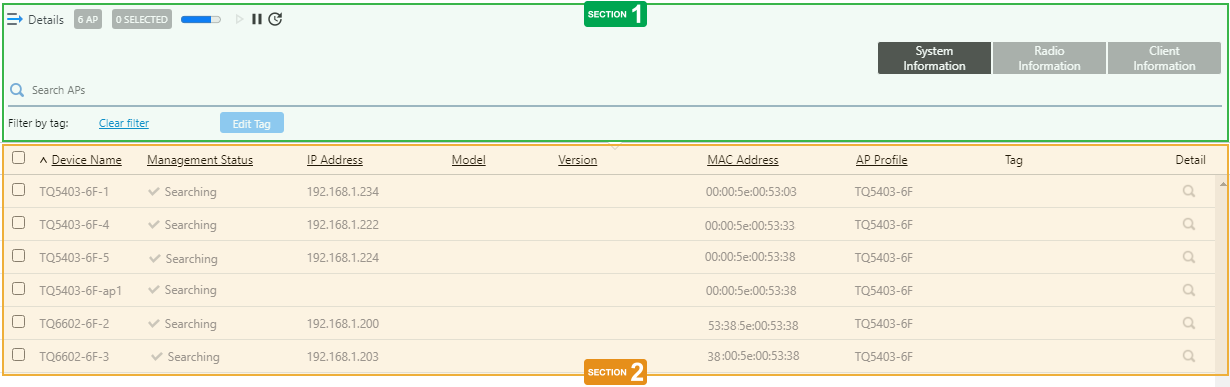Image resolution: width=1230 pixels, height=387 pixels.
Task: Click the Details expand arrow icon
Action: coord(15,19)
